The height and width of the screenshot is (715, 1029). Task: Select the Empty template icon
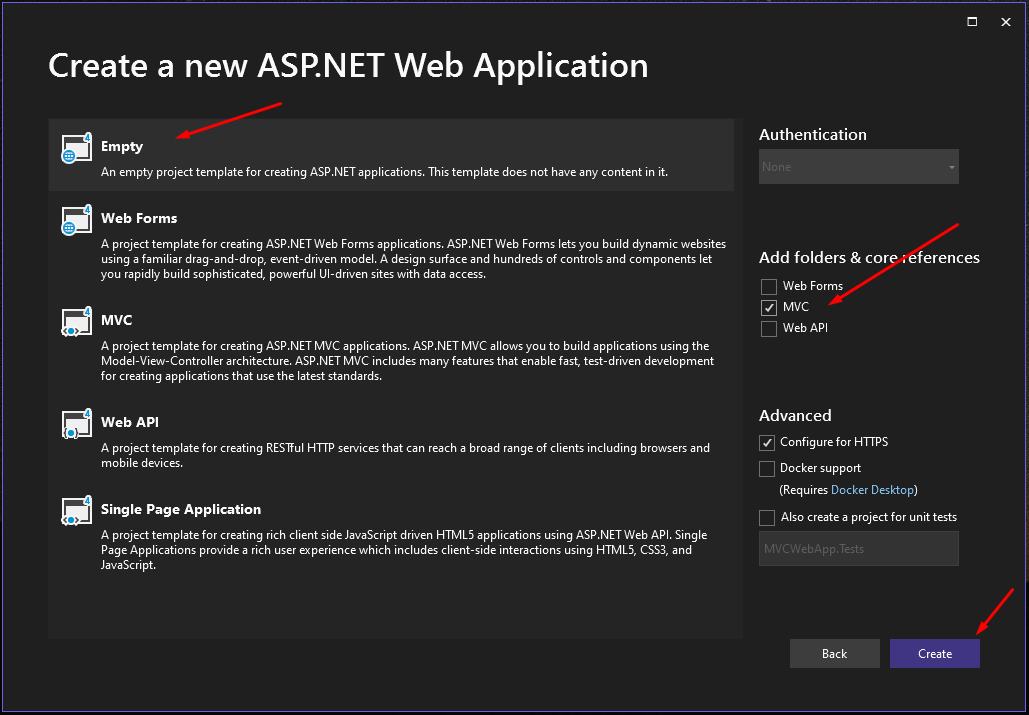[76, 148]
